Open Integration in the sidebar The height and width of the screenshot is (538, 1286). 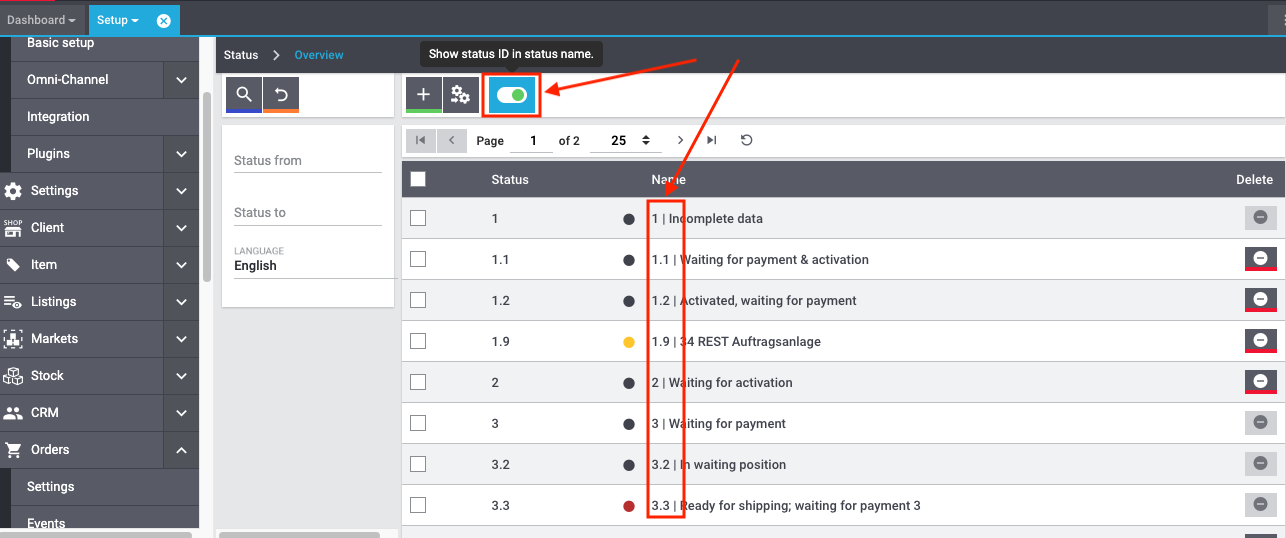click(x=58, y=117)
